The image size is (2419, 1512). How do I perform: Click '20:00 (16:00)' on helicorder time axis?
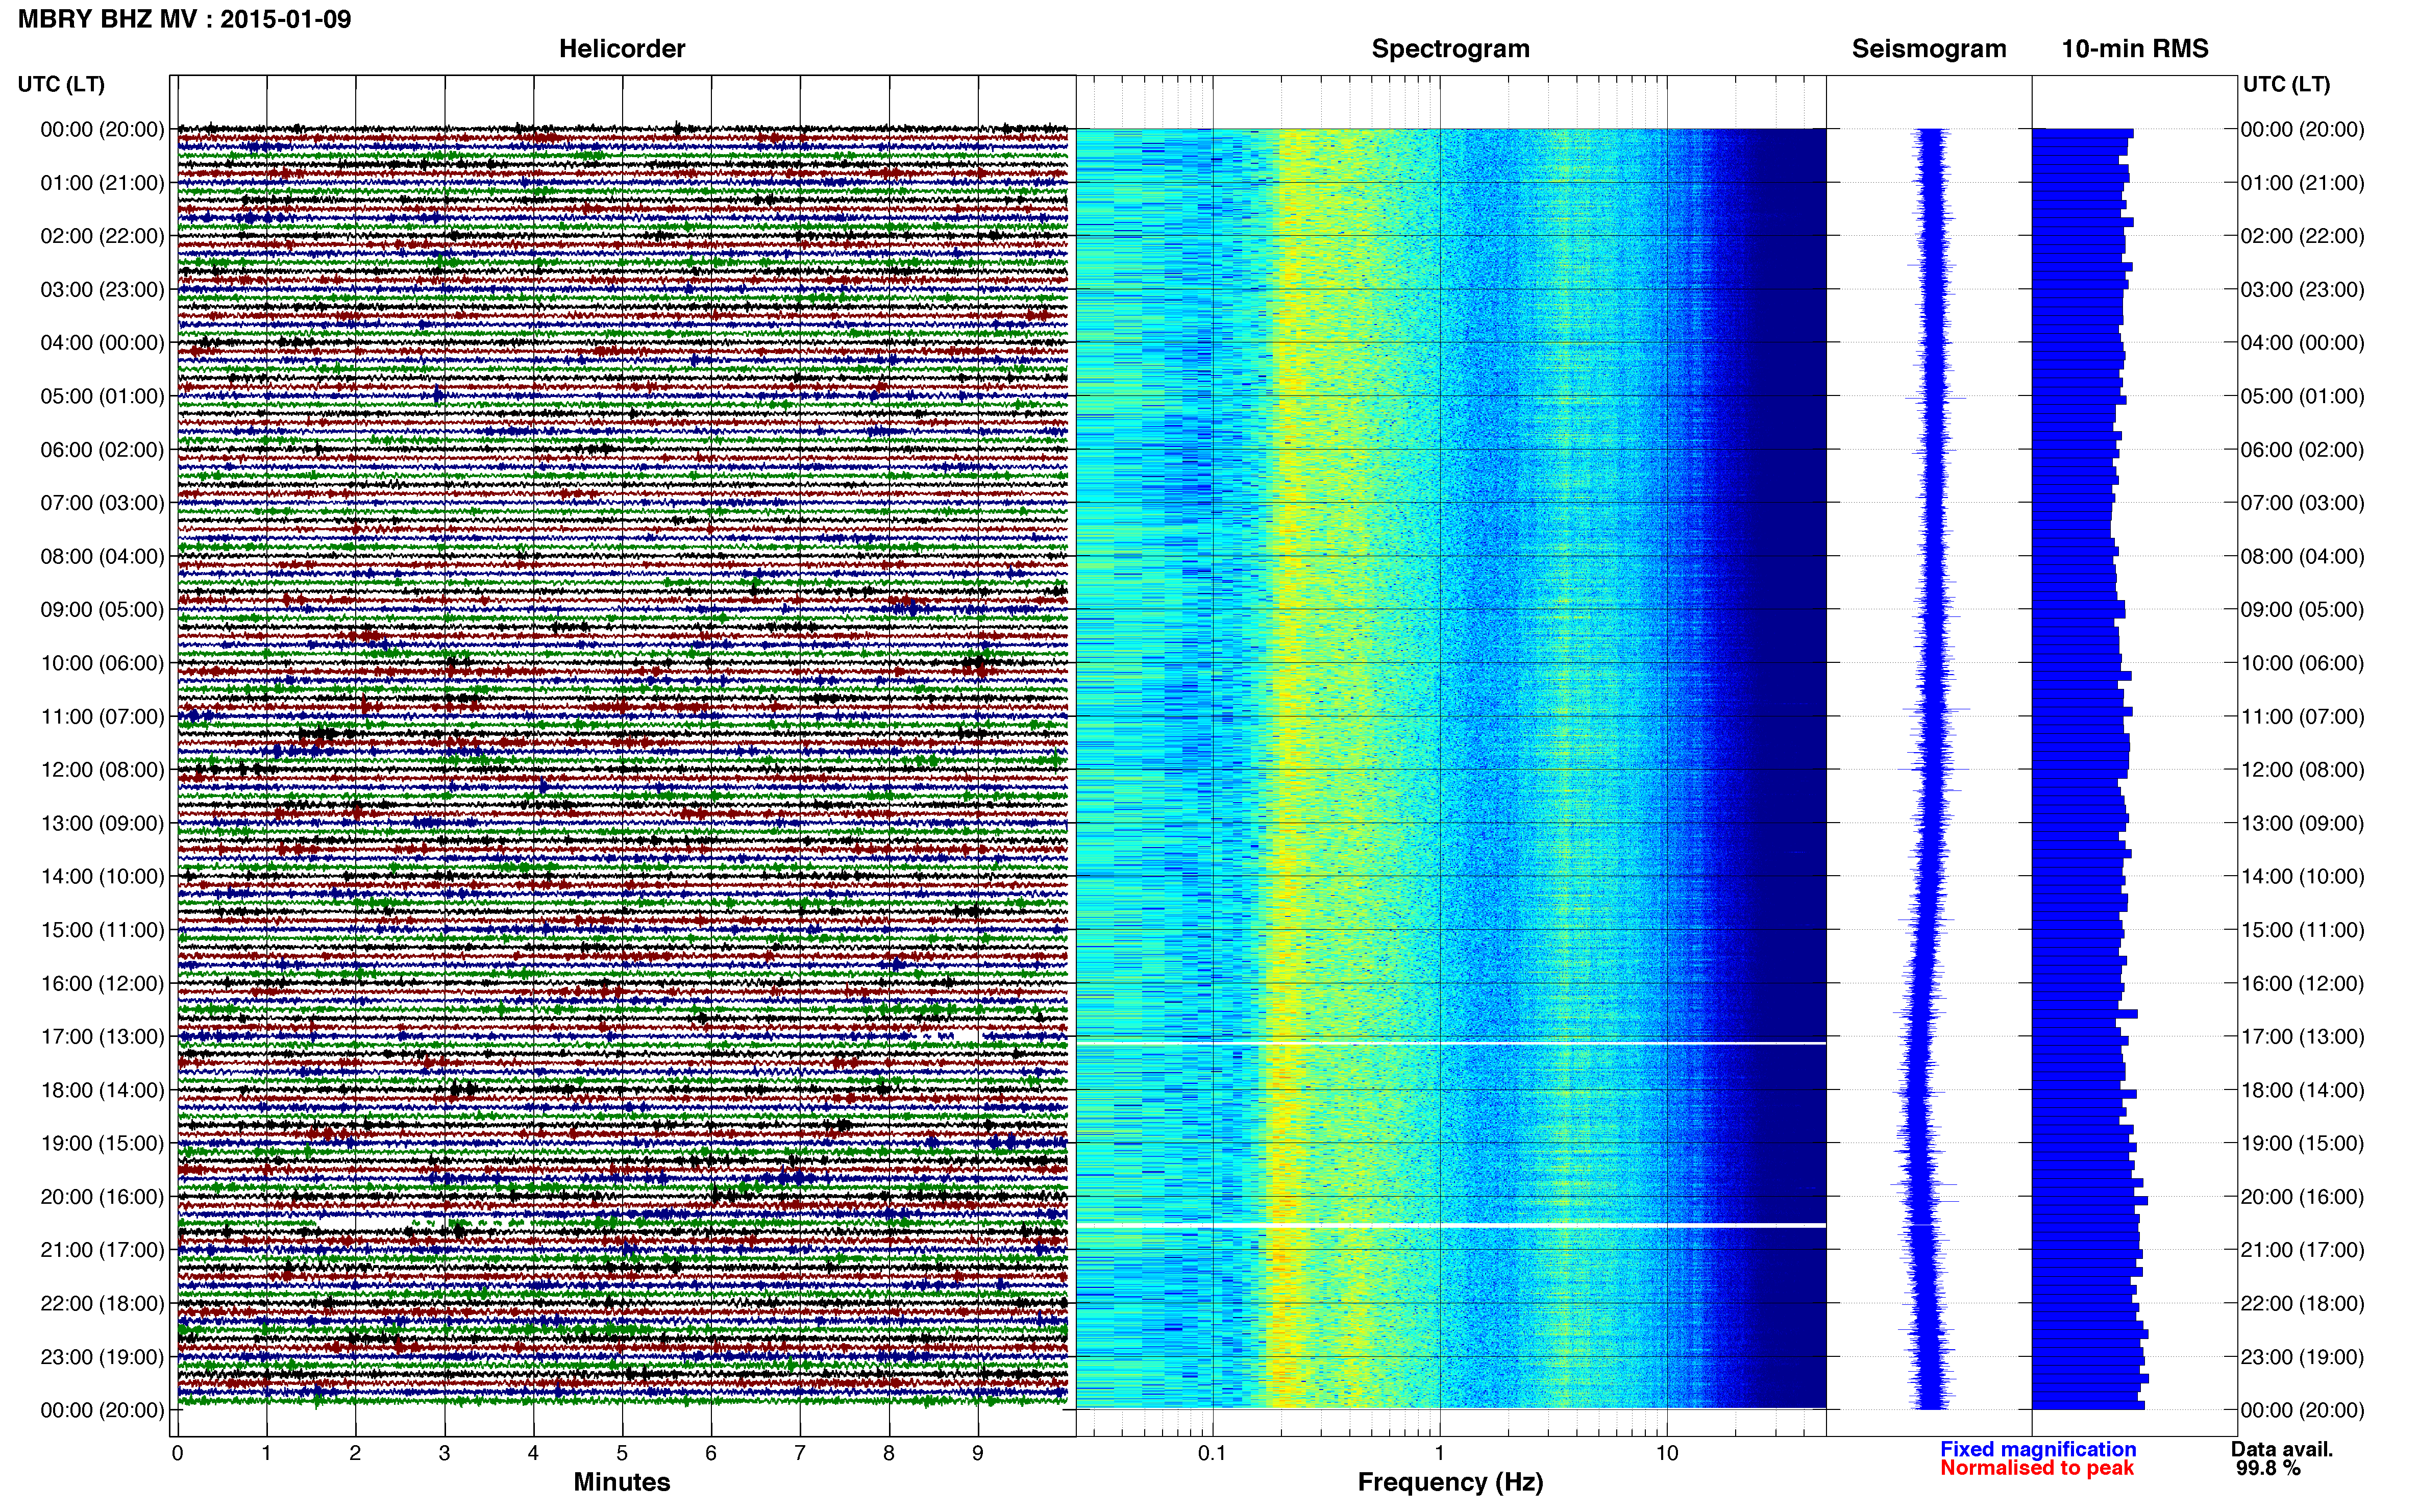click(x=102, y=1197)
